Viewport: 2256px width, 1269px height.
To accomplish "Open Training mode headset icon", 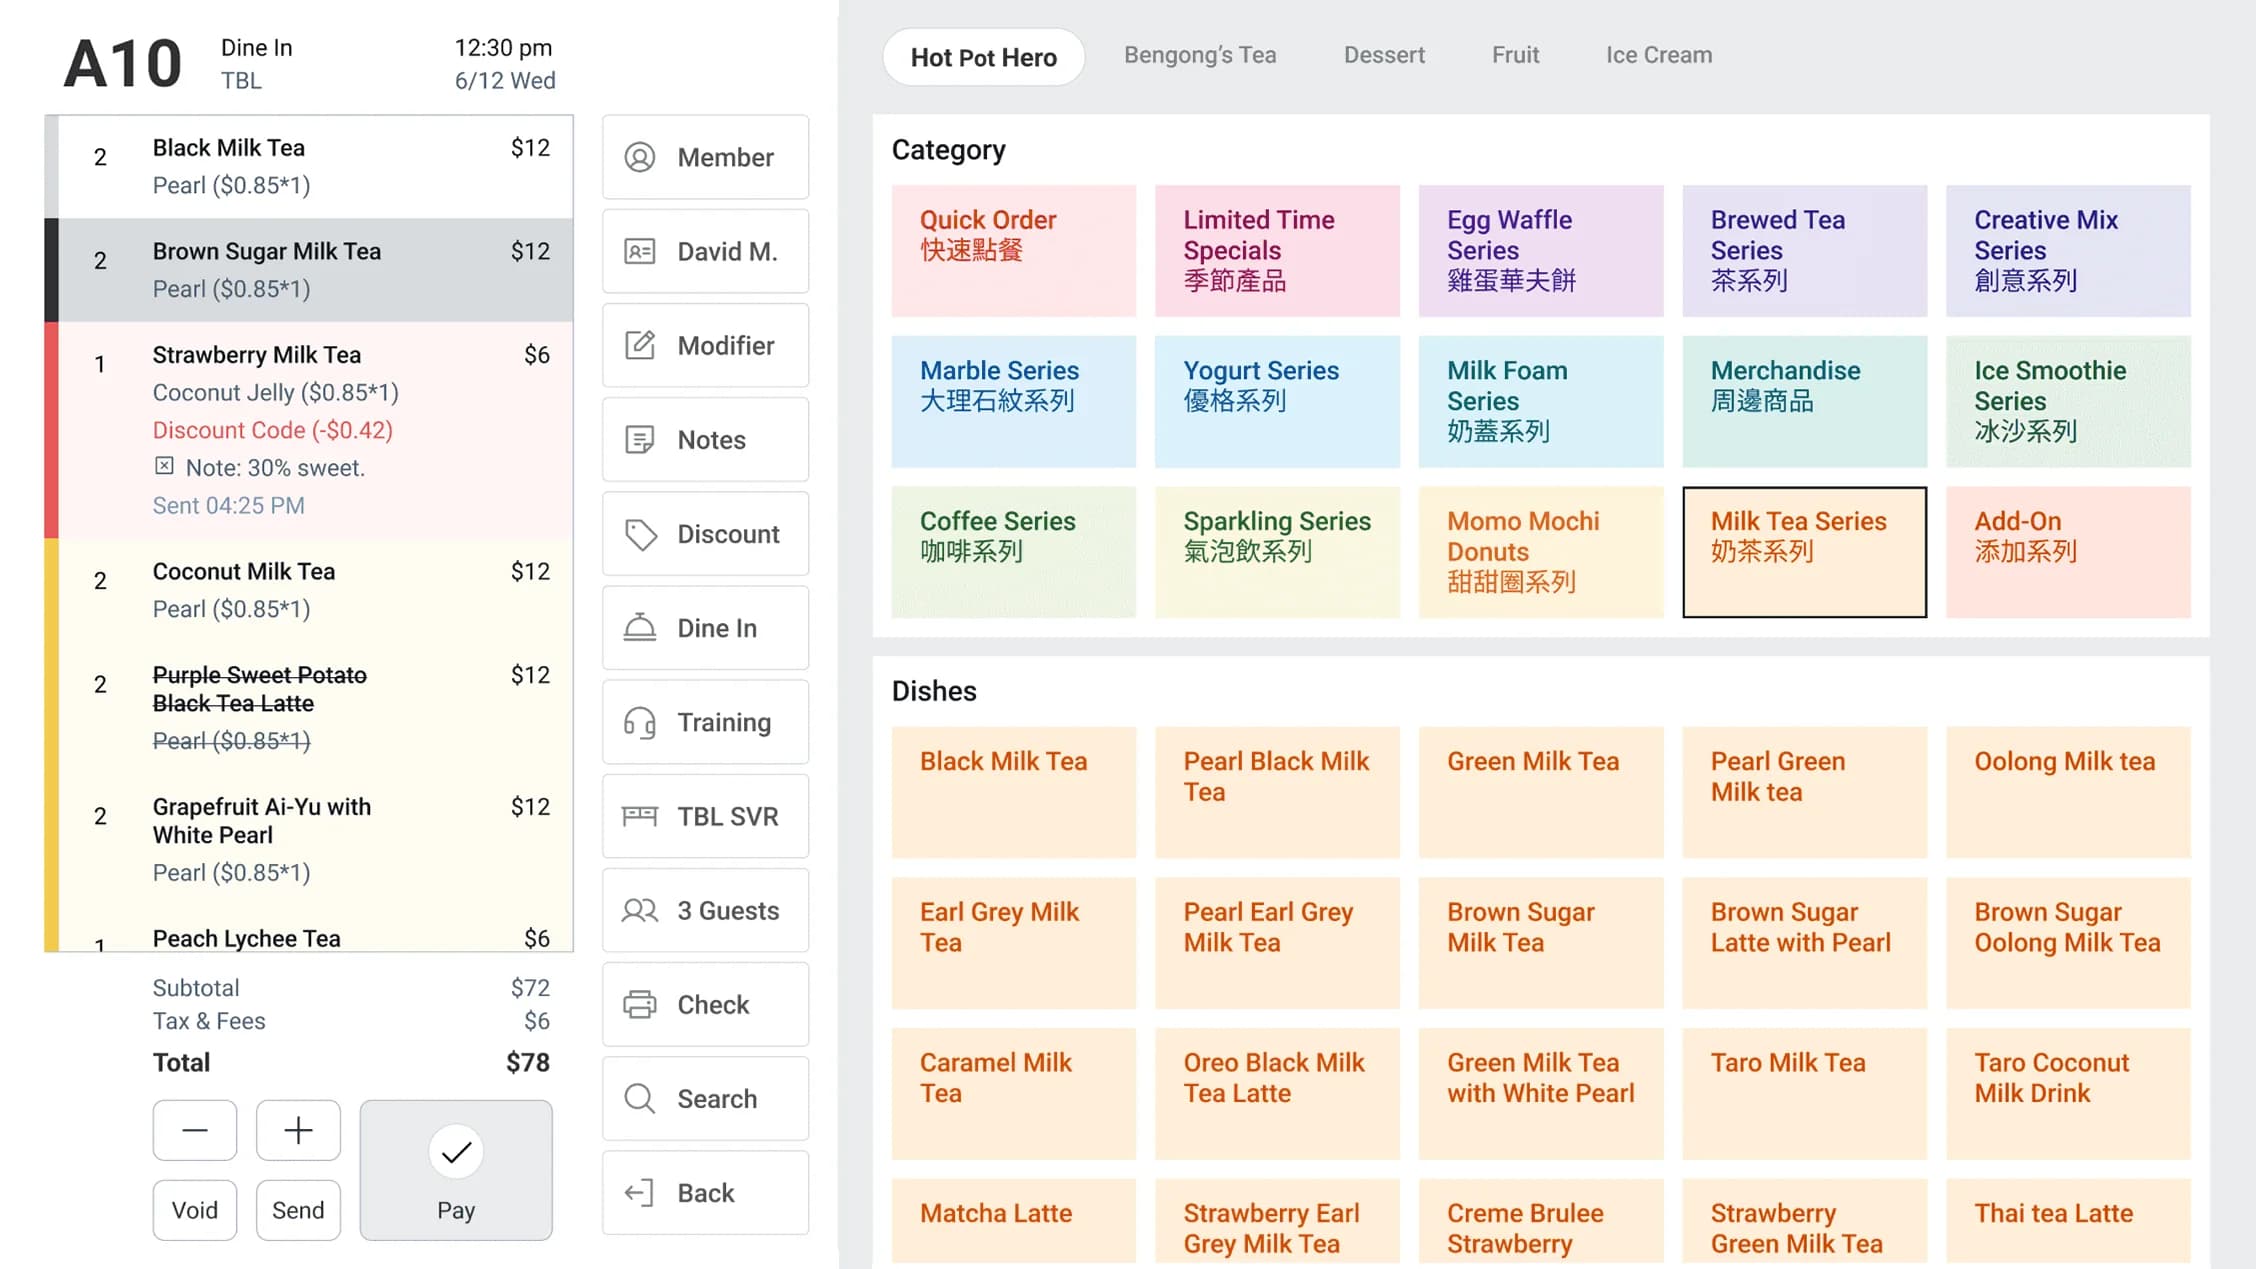I will pos(640,722).
